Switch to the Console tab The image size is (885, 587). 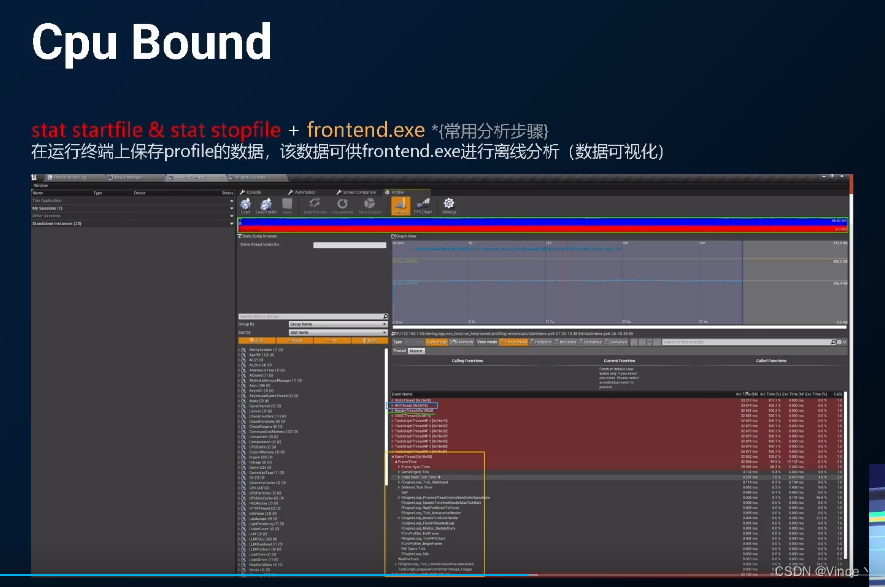point(252,191)
